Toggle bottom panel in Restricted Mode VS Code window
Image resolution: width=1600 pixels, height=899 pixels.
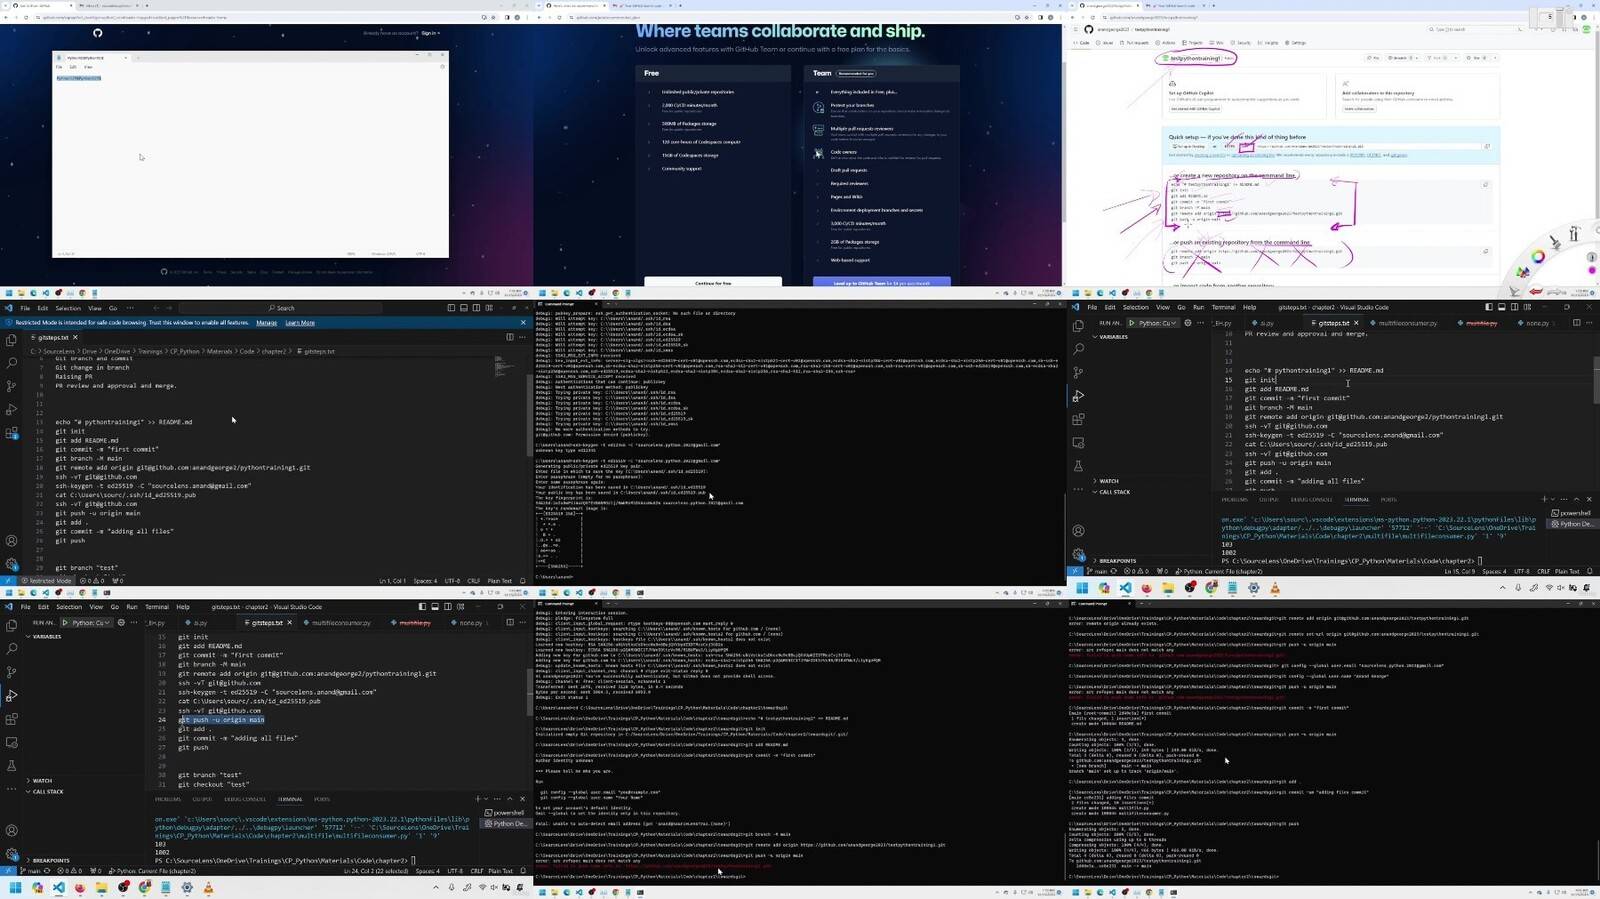464,308
